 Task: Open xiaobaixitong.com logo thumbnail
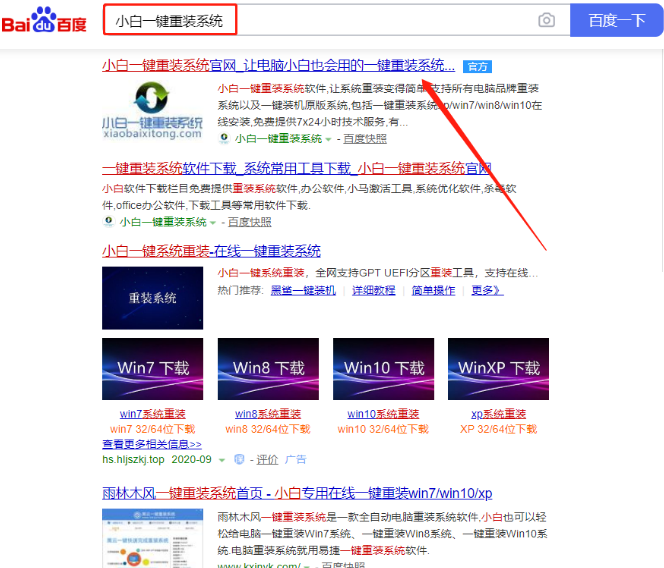click(x=152, y=111)
